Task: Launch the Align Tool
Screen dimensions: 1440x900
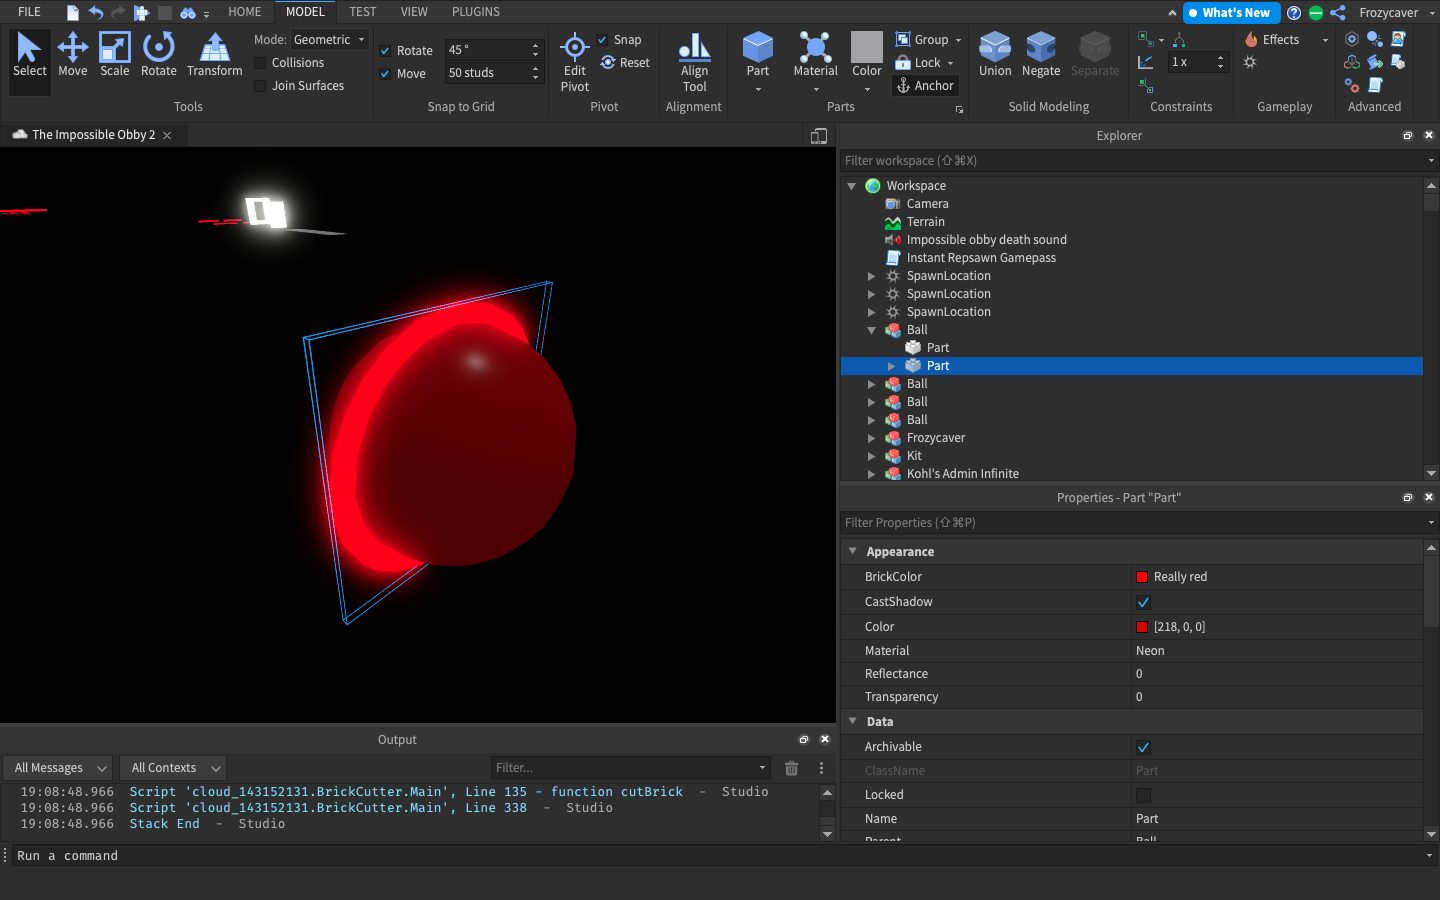Action: [x=694, y=62]
